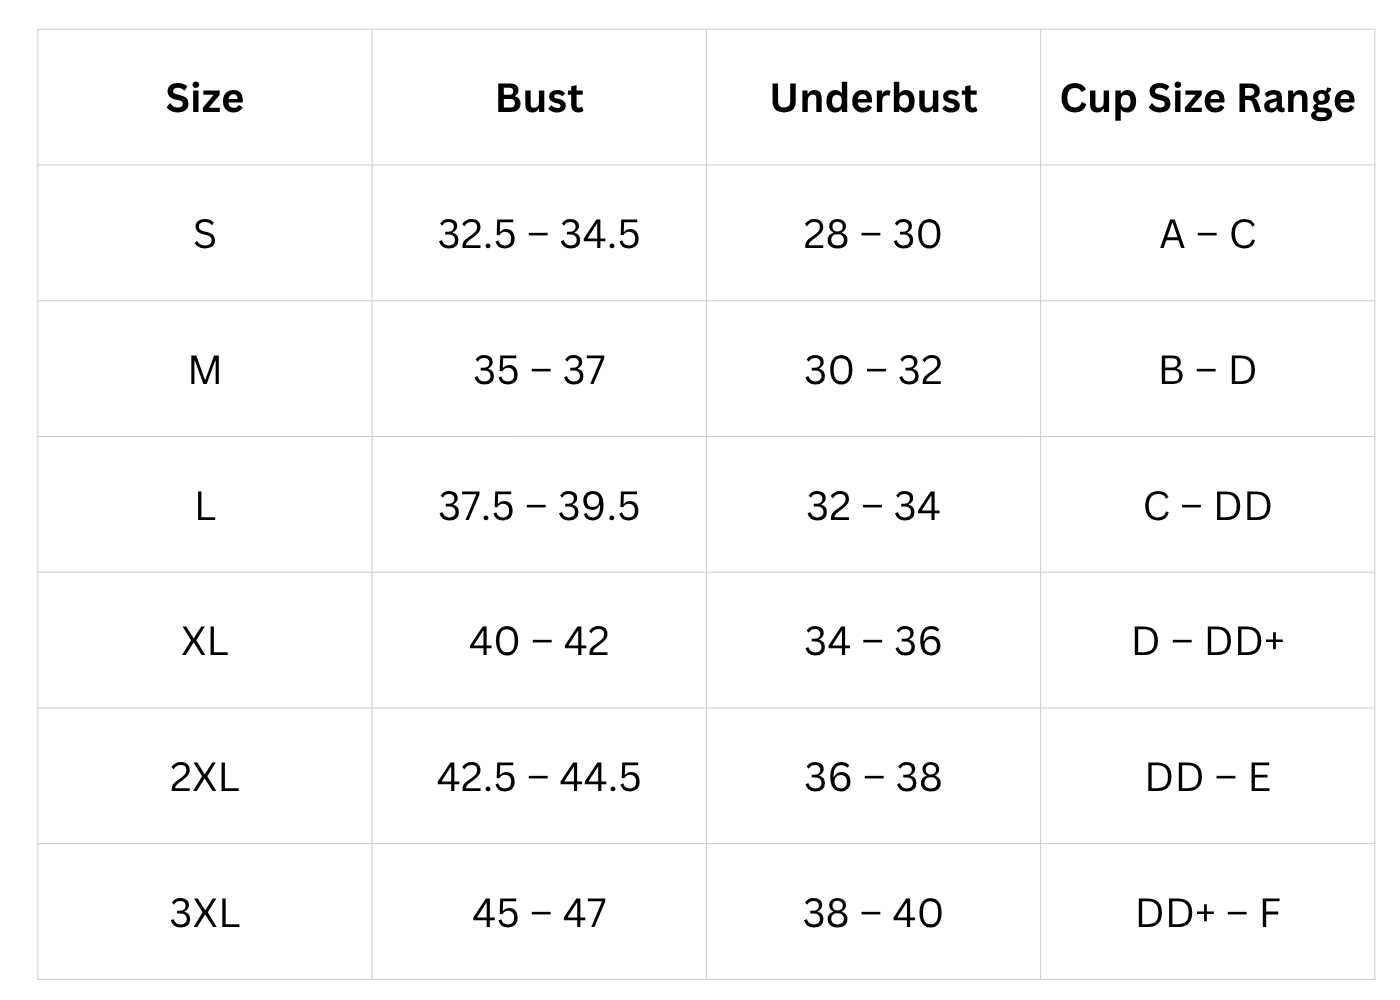Click underbust value 34 – 36
Viewport: 1400px width, 1000px height.
[873, 641]
